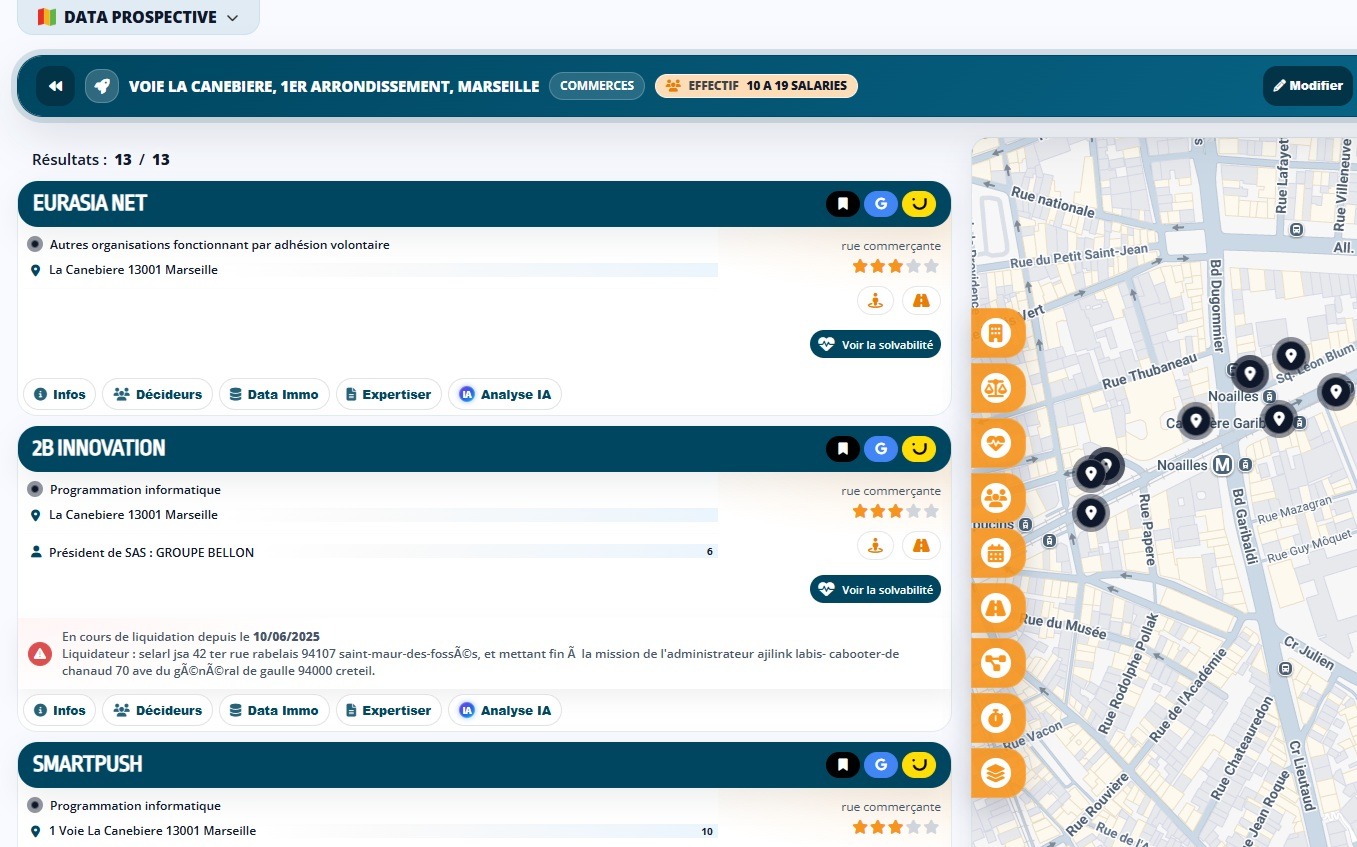1357x847 pixels.
Task: Click 'Autres organisations fonctionnant par adhésion volontaire' text
Action: pyautogui.click(x=220, y=244)
